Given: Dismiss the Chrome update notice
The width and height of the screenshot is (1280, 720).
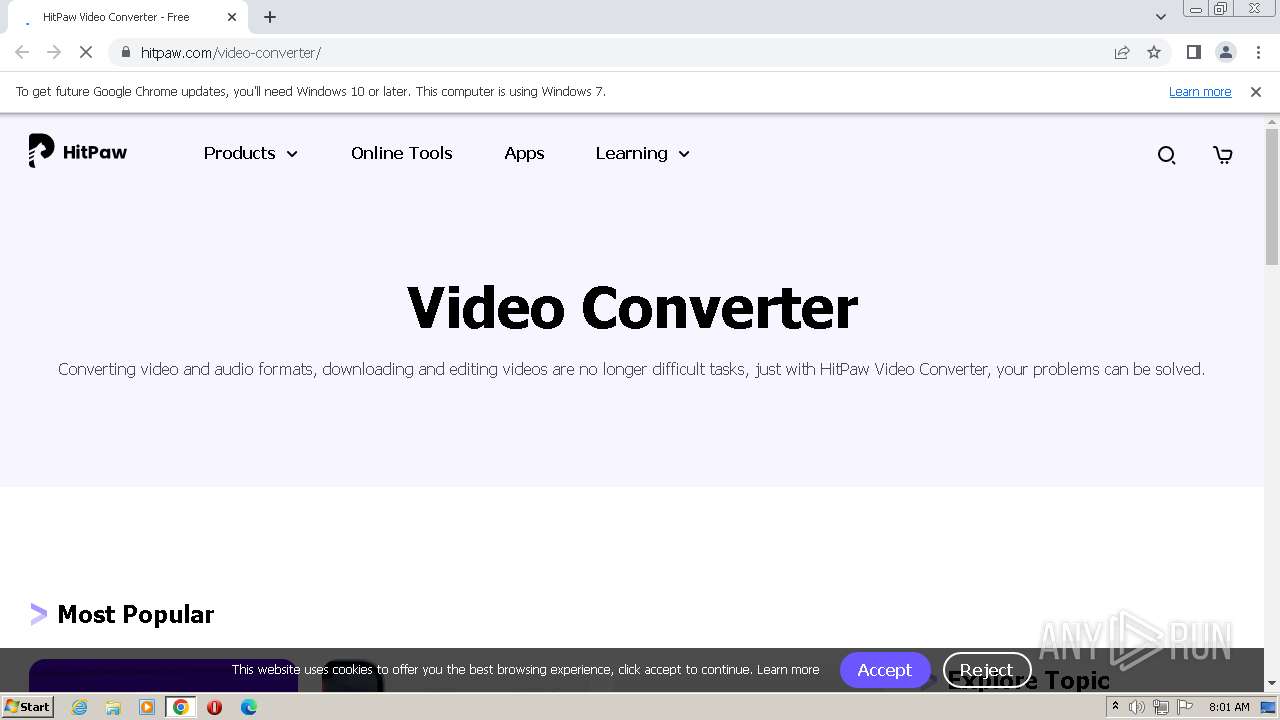Looking at the screenshot, I should click(1256, 91).
